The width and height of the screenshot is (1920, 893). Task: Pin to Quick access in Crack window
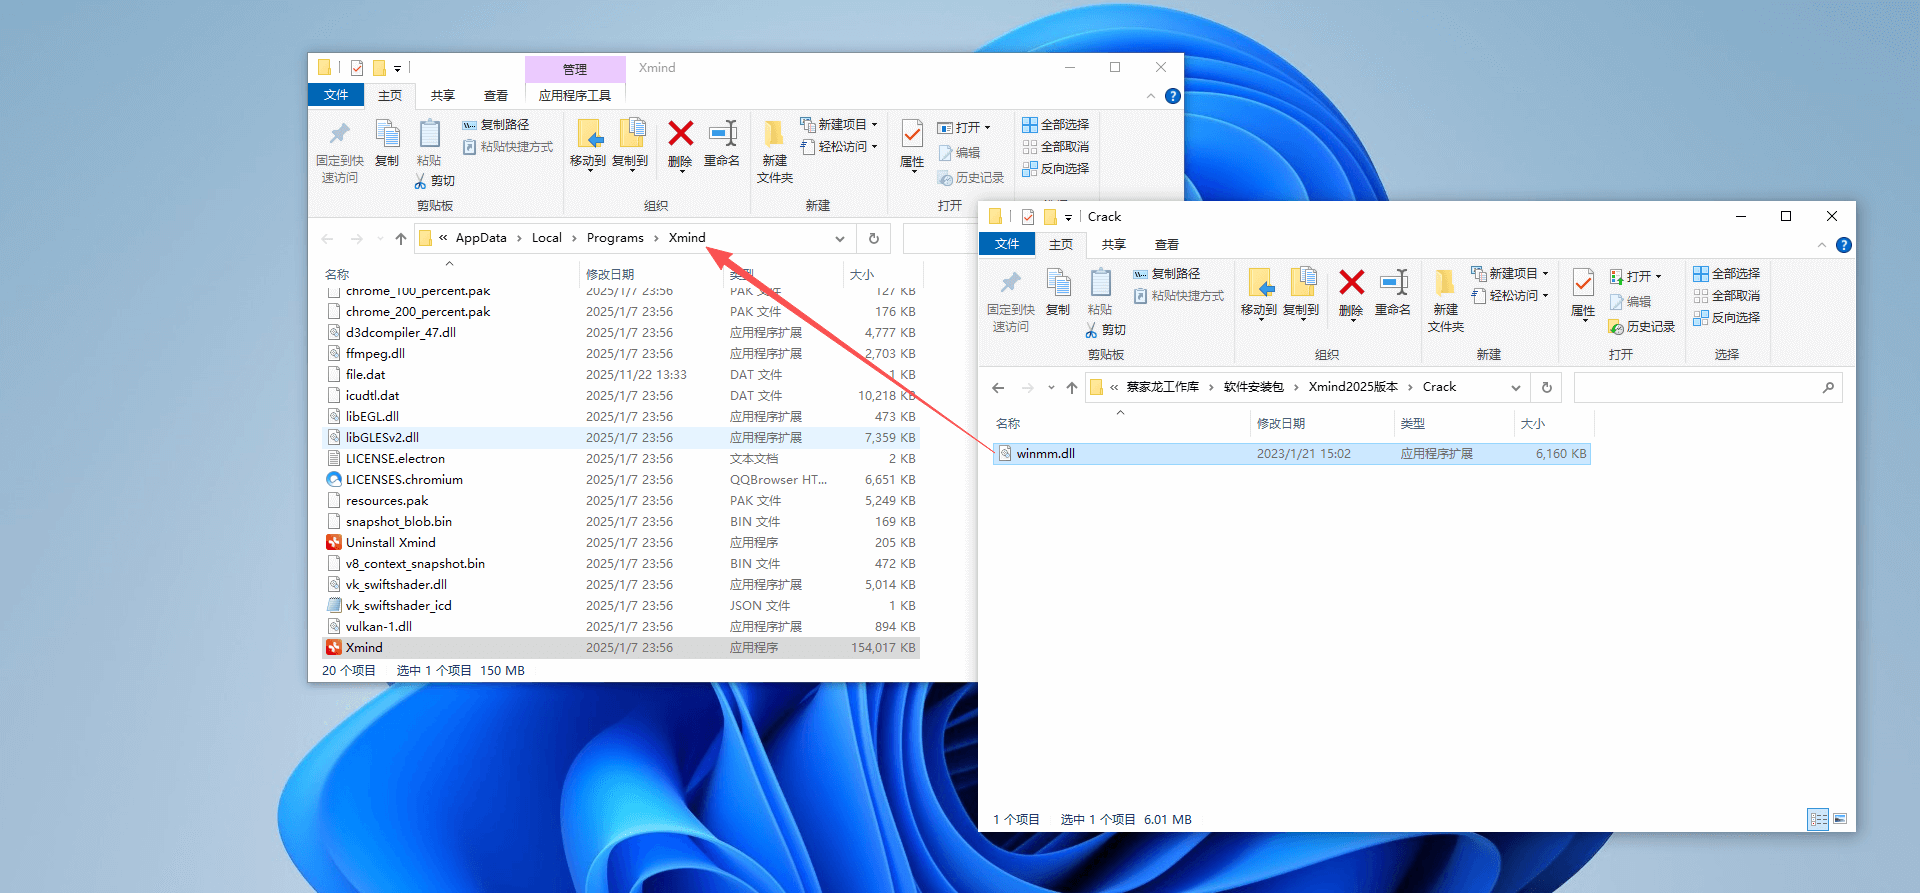point(1011,300)
